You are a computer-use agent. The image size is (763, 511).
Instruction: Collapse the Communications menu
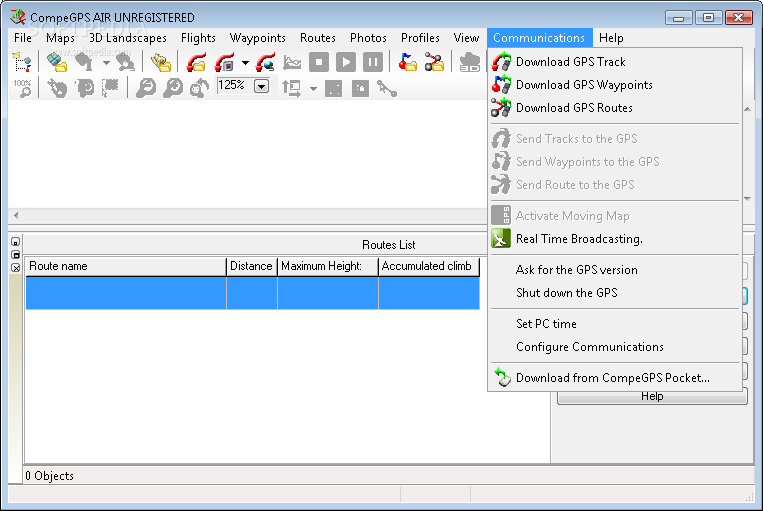coord(539,37)
